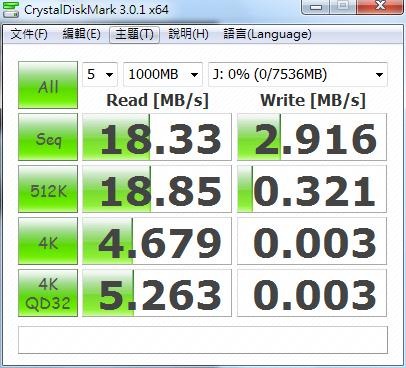Start the 4K benchmark test

(48, 241)
